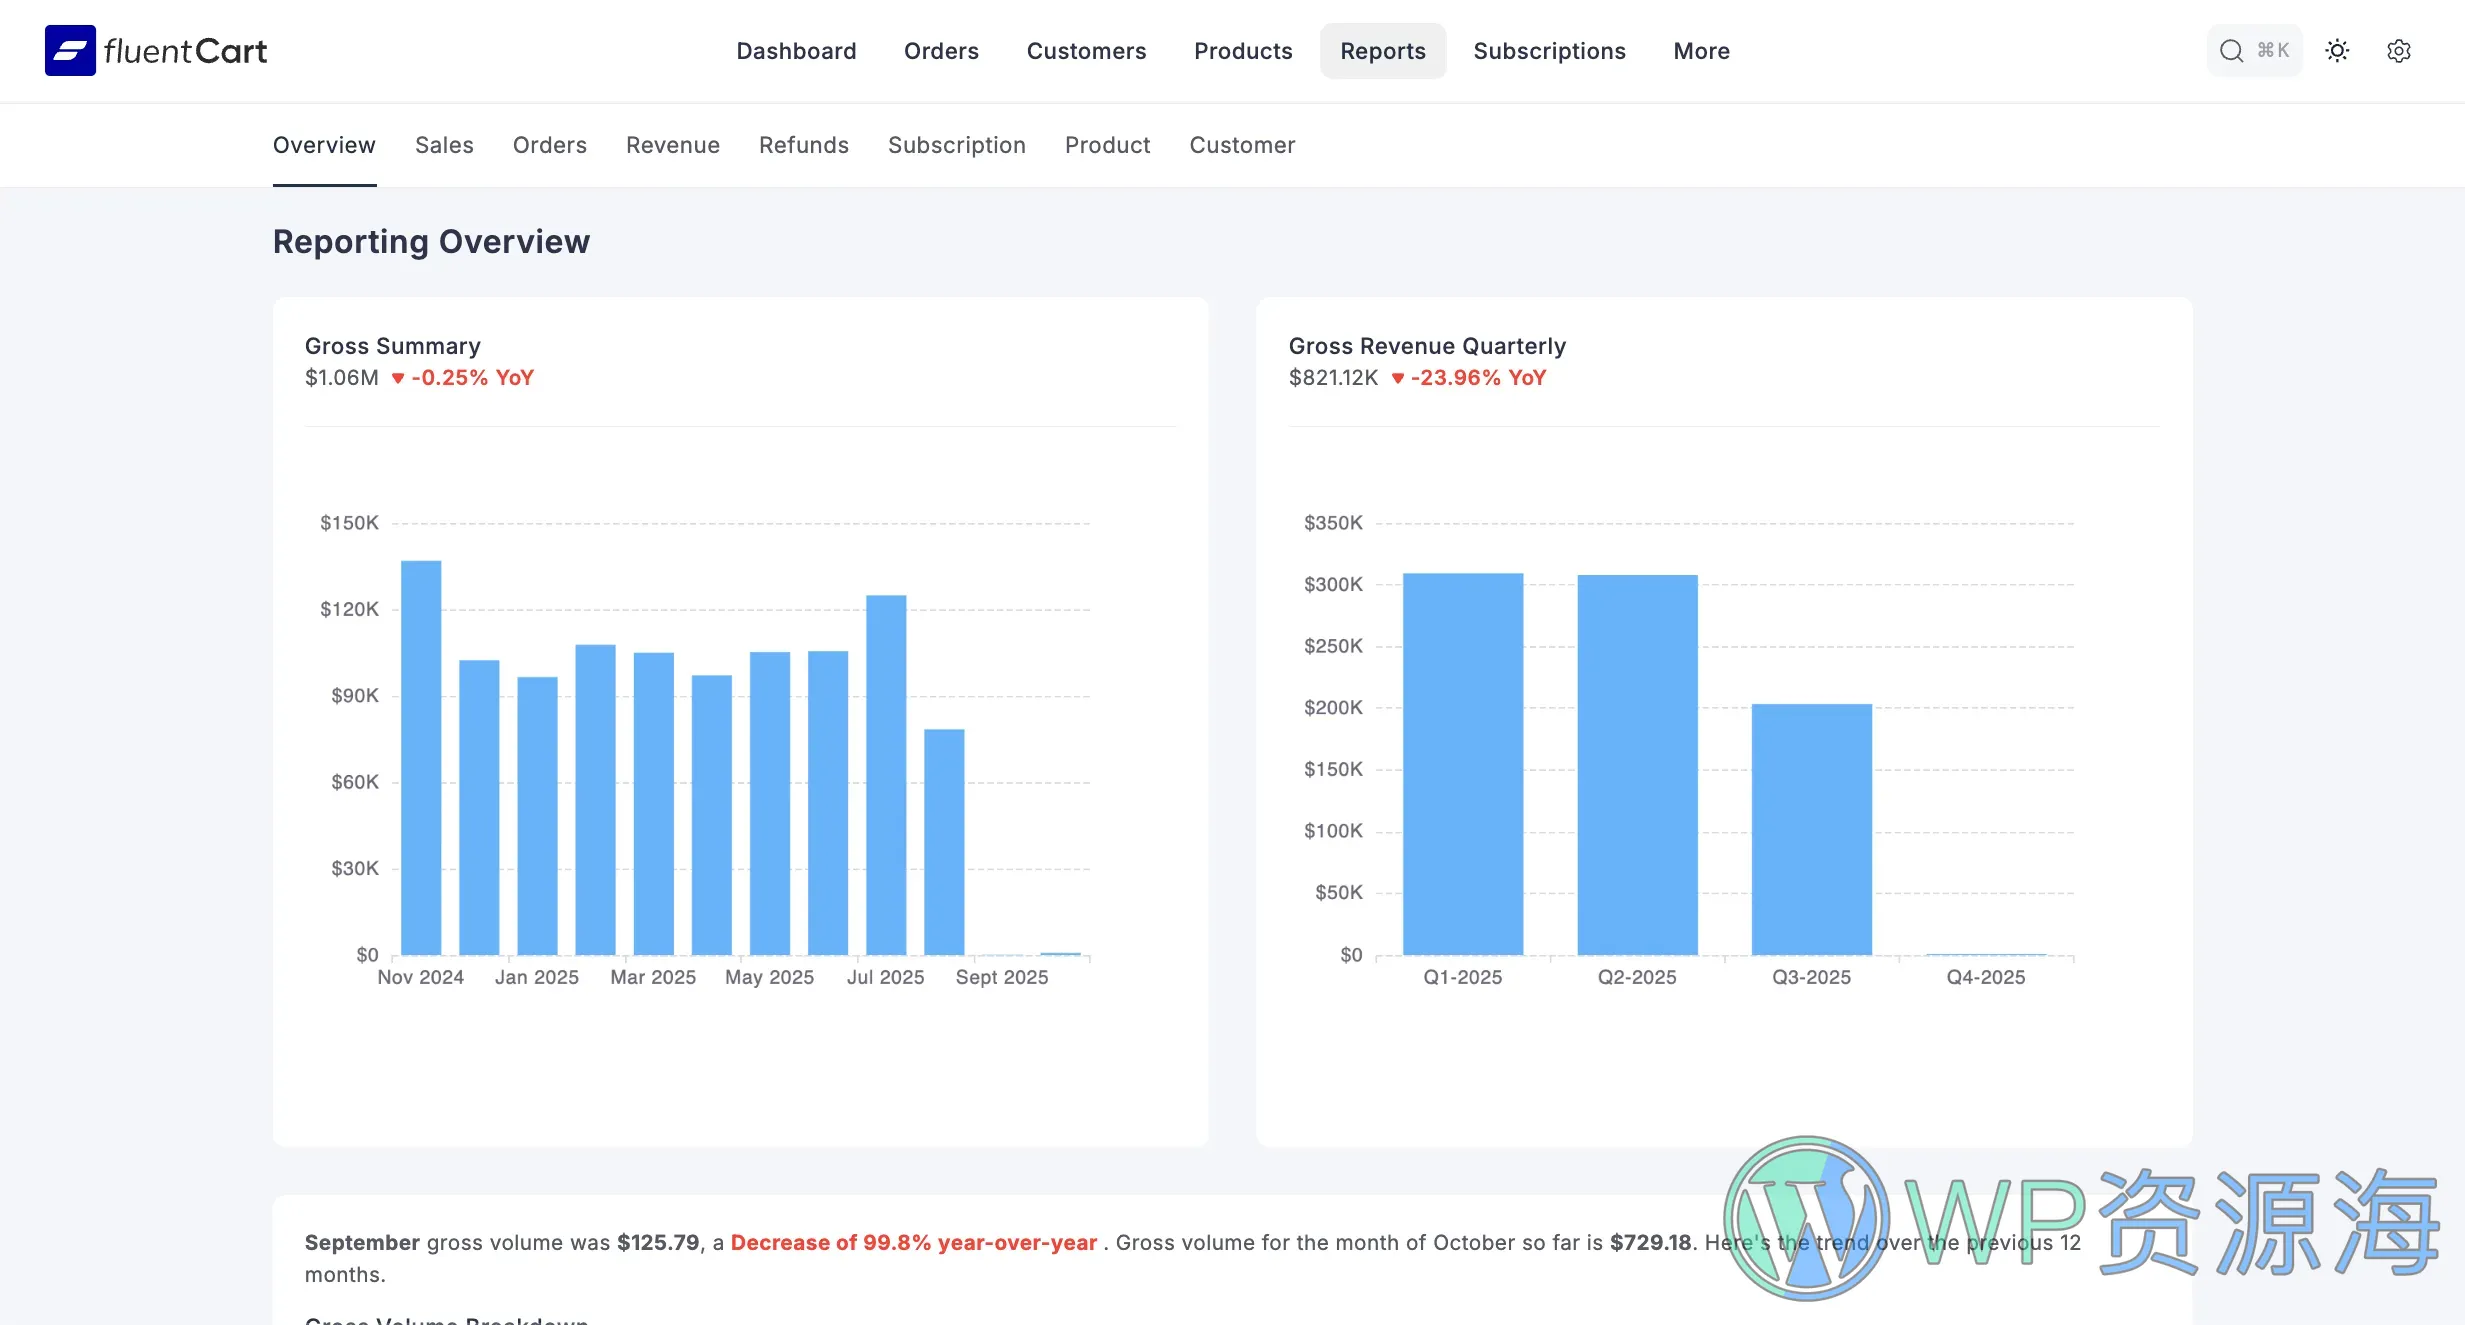Viewport: 2465px width, 1325px height.
Task: View the Subscription report tab
Action: tap(956, 145)
